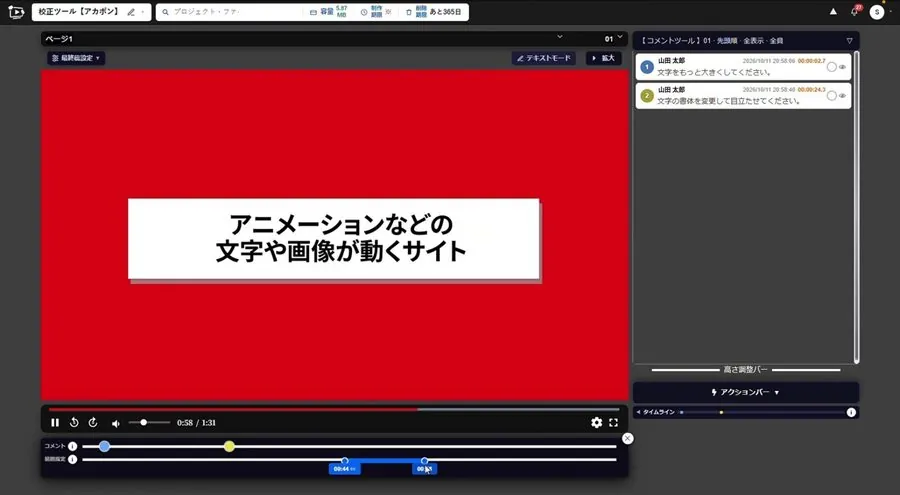The image size is (900, 495).
Task: Click the app logo icon in top-left
Action: (17, 11)
